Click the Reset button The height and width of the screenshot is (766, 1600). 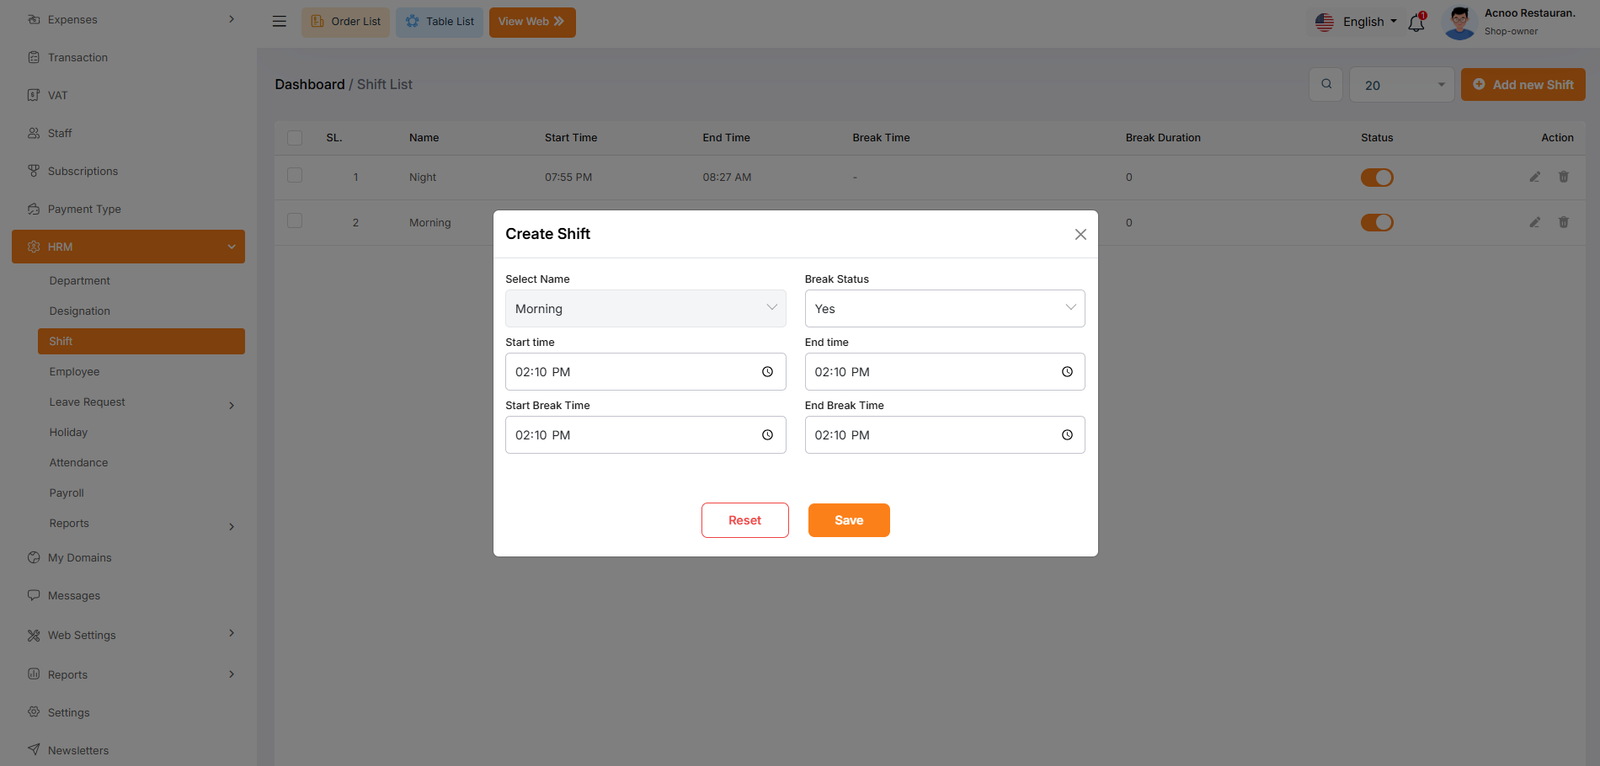click(x=744, y=520)
